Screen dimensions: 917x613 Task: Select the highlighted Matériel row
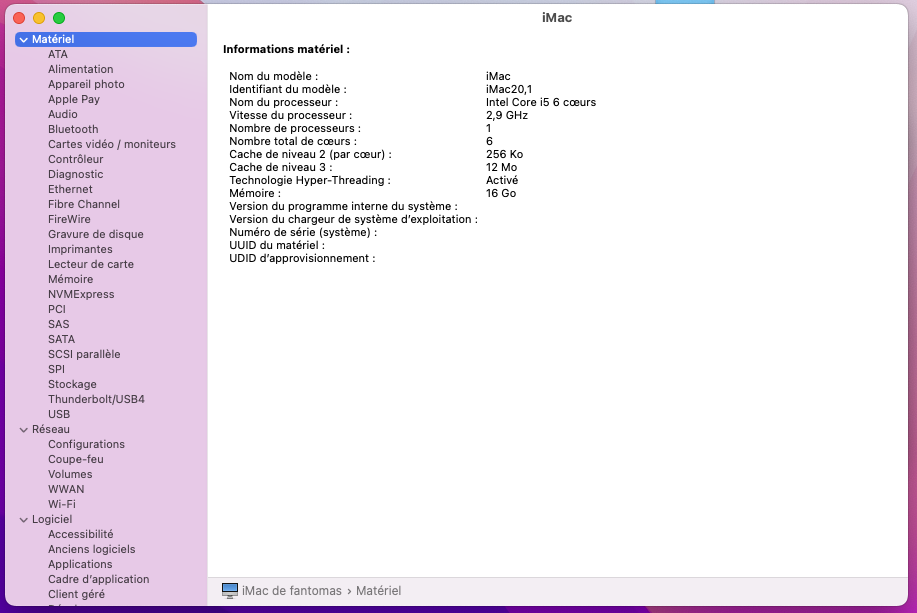[x=106, y=39]
